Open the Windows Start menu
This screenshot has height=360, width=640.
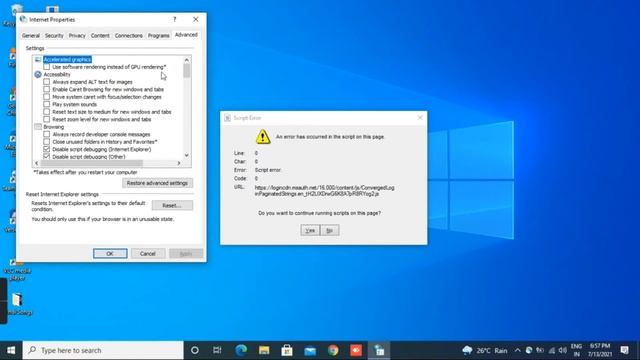(11, 350)
